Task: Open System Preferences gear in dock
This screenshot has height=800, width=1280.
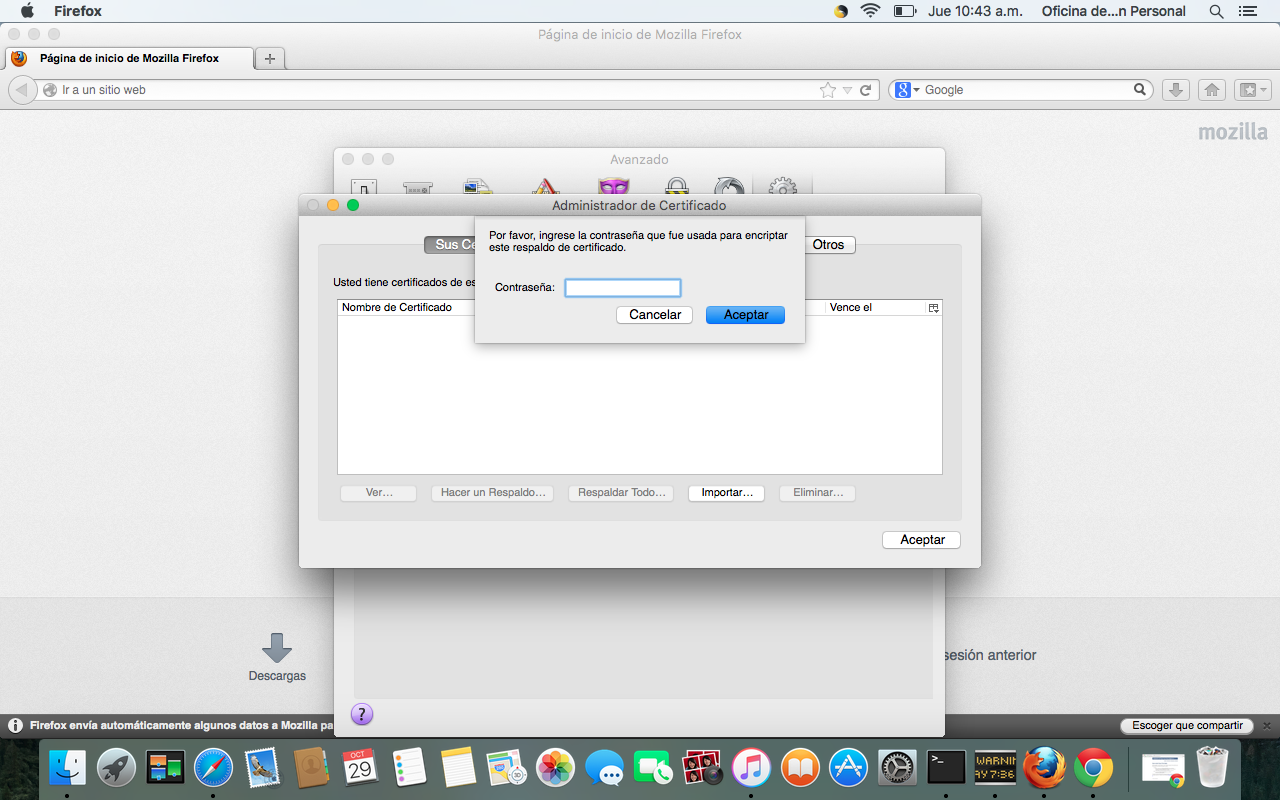Action: 897,768
